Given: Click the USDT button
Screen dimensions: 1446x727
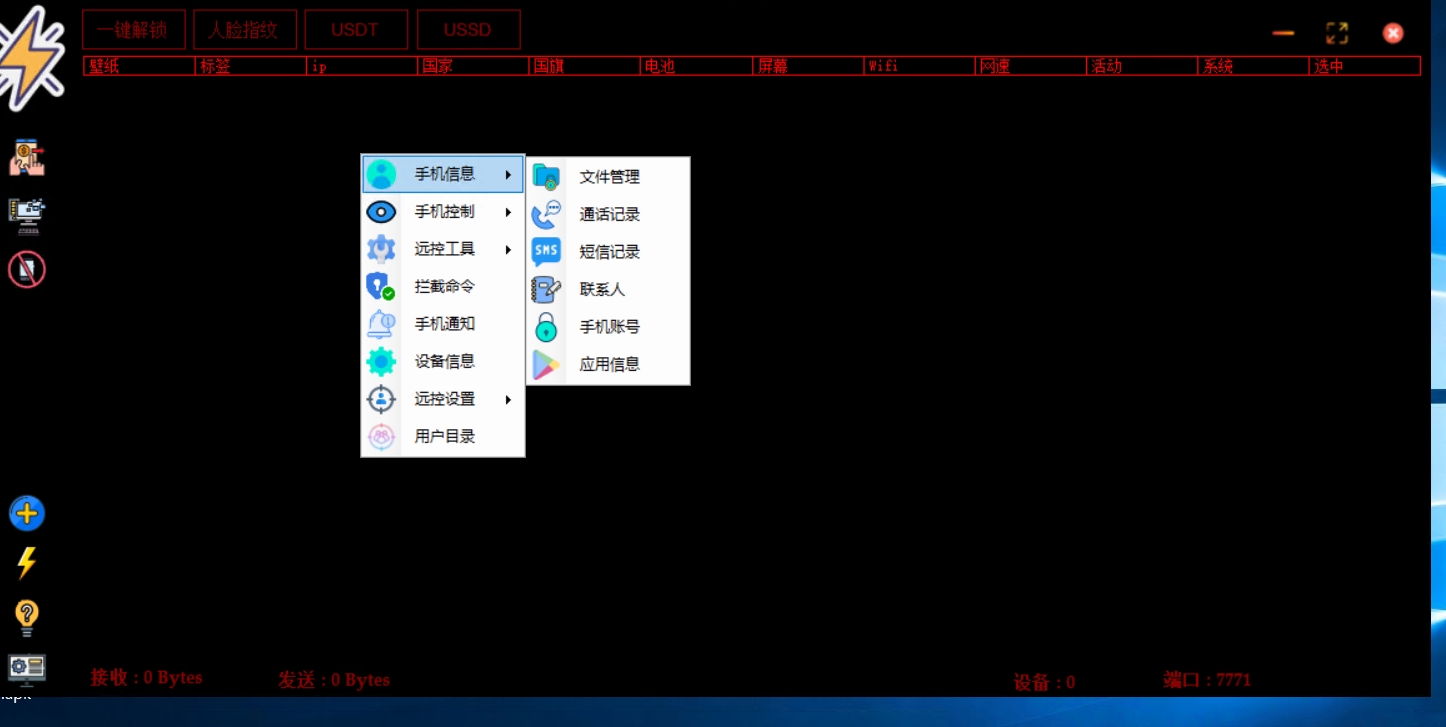Looking at the screenshot, I should [x=356, y=30].
